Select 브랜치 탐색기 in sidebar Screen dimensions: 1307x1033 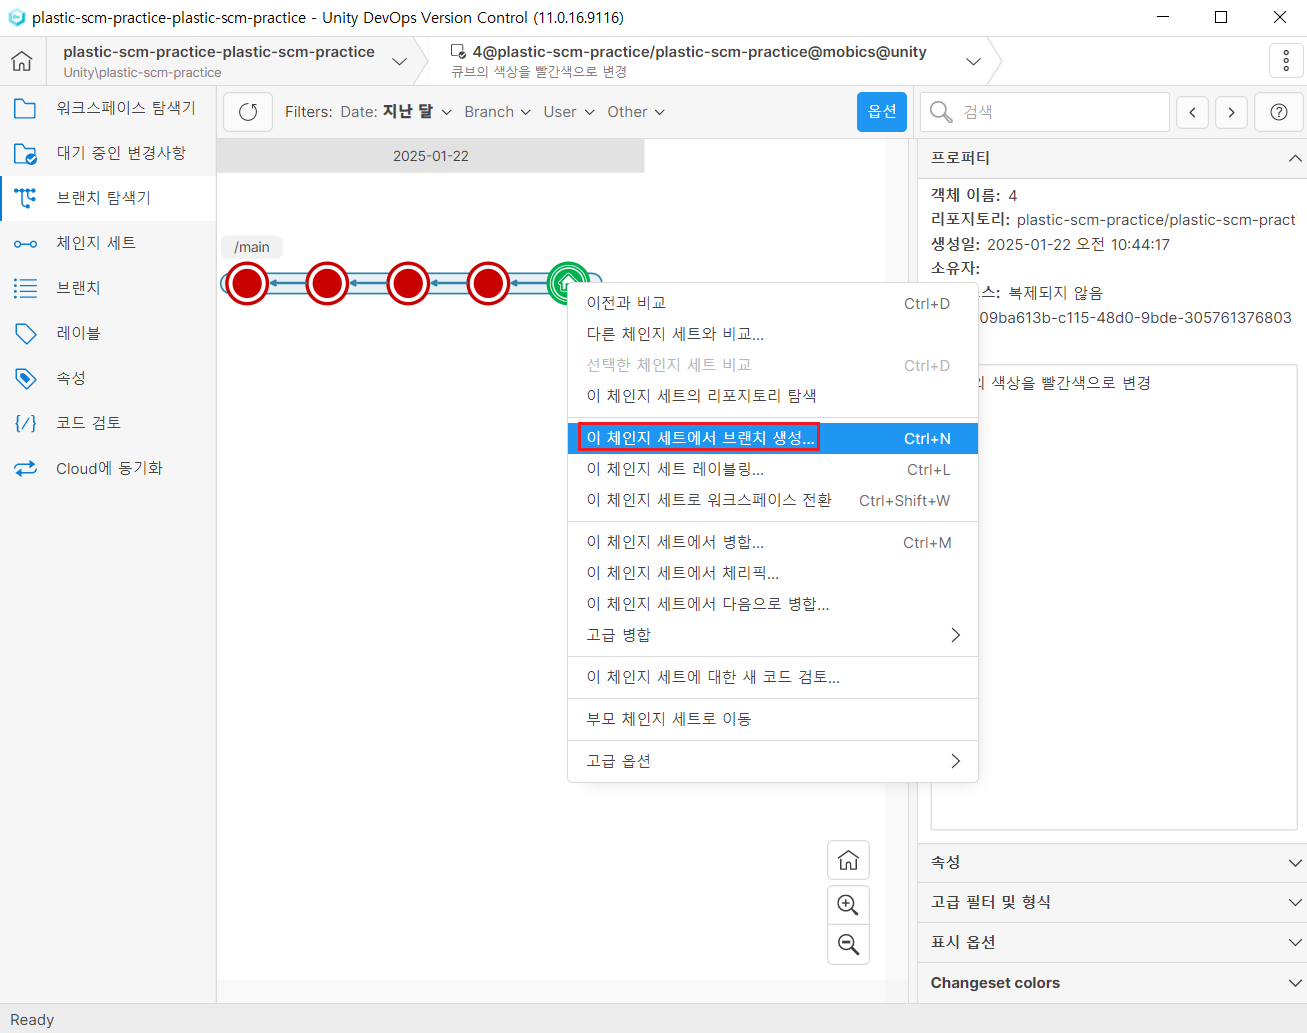pyautogui.click(x=108, y=198)
